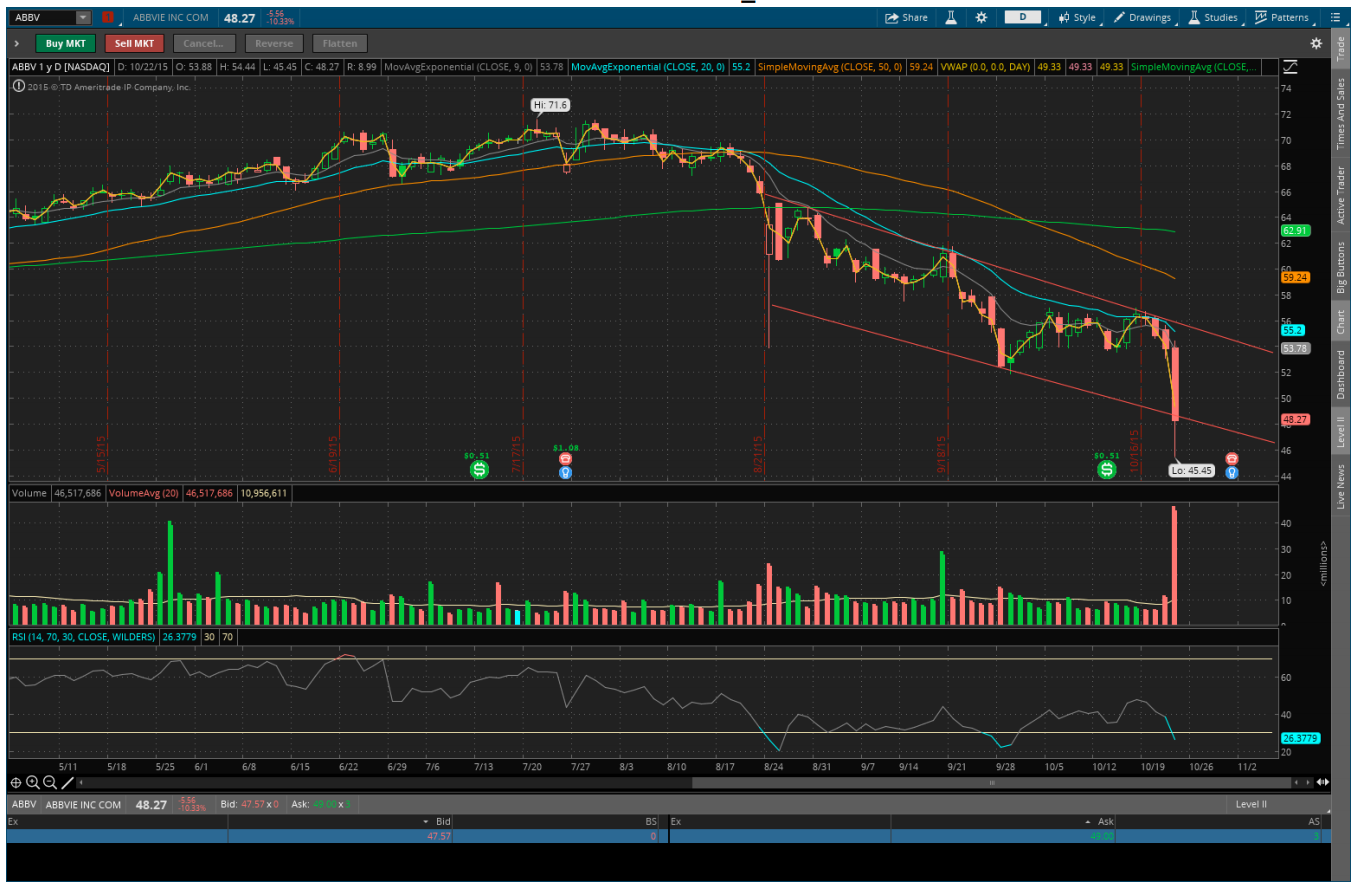Click the 55.2 cyan price tag
This screenshot has height=883, width=1355.
tap(1292, 330)
